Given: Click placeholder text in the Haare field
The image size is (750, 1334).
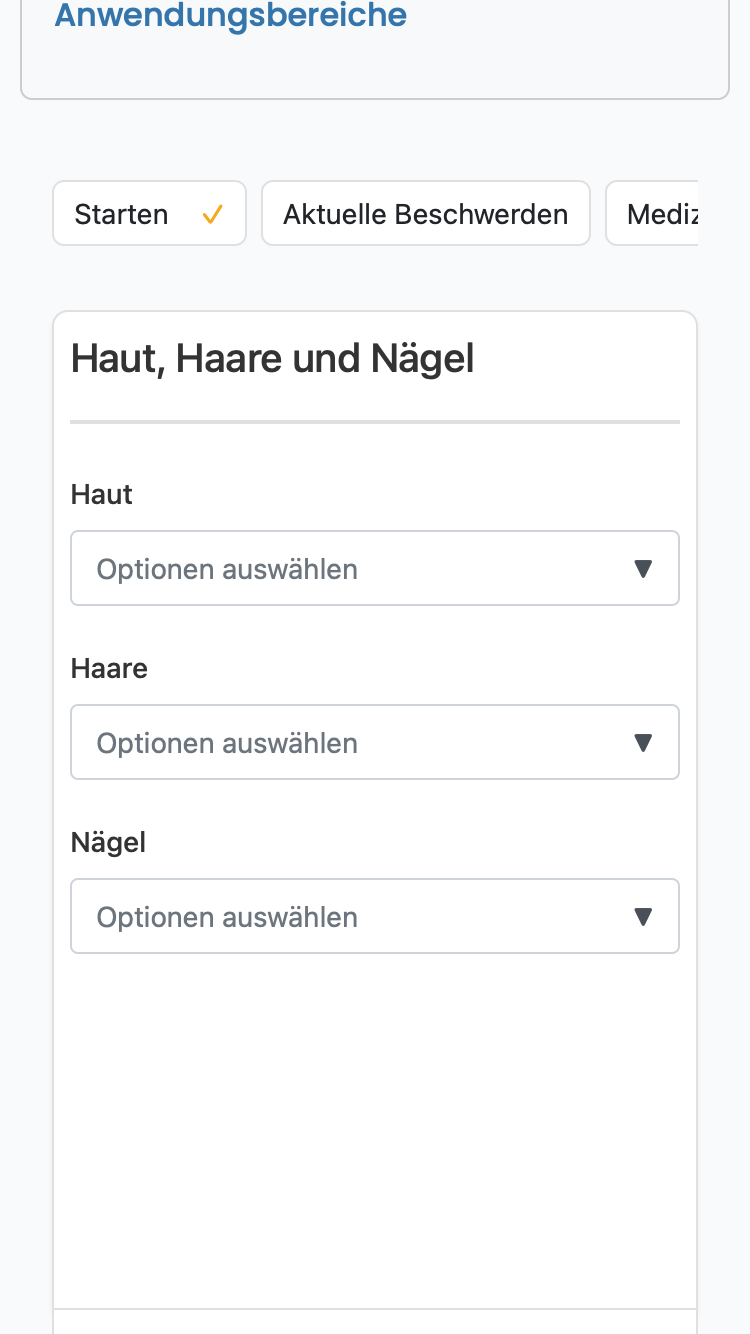Looking at the screenshot, I should click(x=227, y=743).
